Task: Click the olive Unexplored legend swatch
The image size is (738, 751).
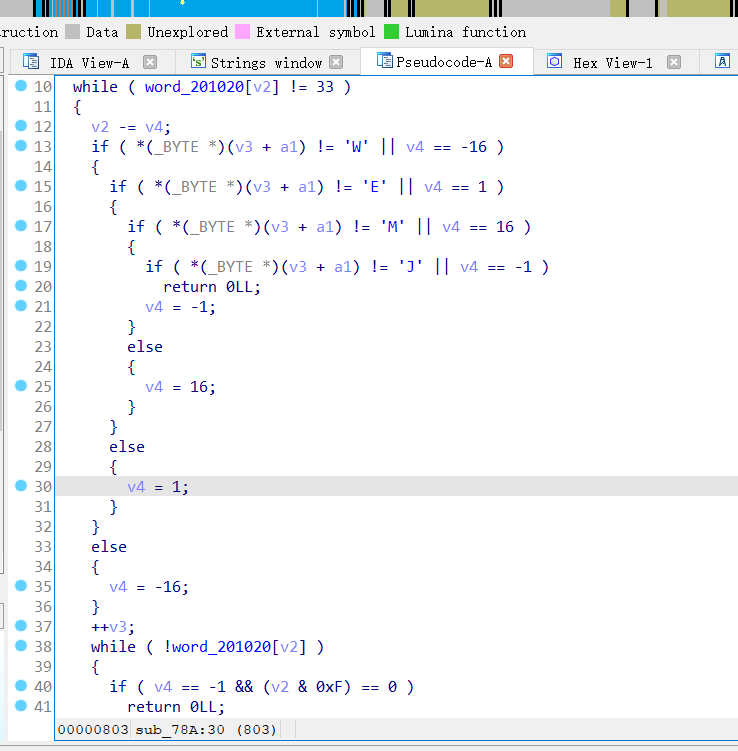Action: click(x=134, y=32)
